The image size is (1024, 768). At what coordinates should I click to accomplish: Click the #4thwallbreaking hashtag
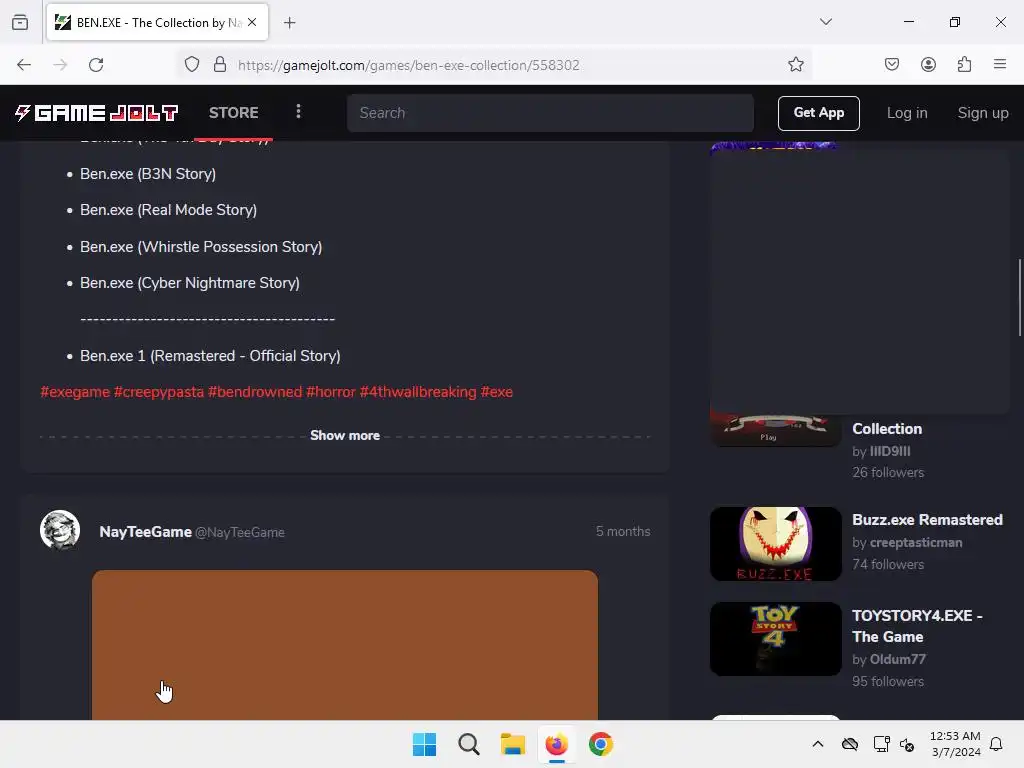pos(418,392)
